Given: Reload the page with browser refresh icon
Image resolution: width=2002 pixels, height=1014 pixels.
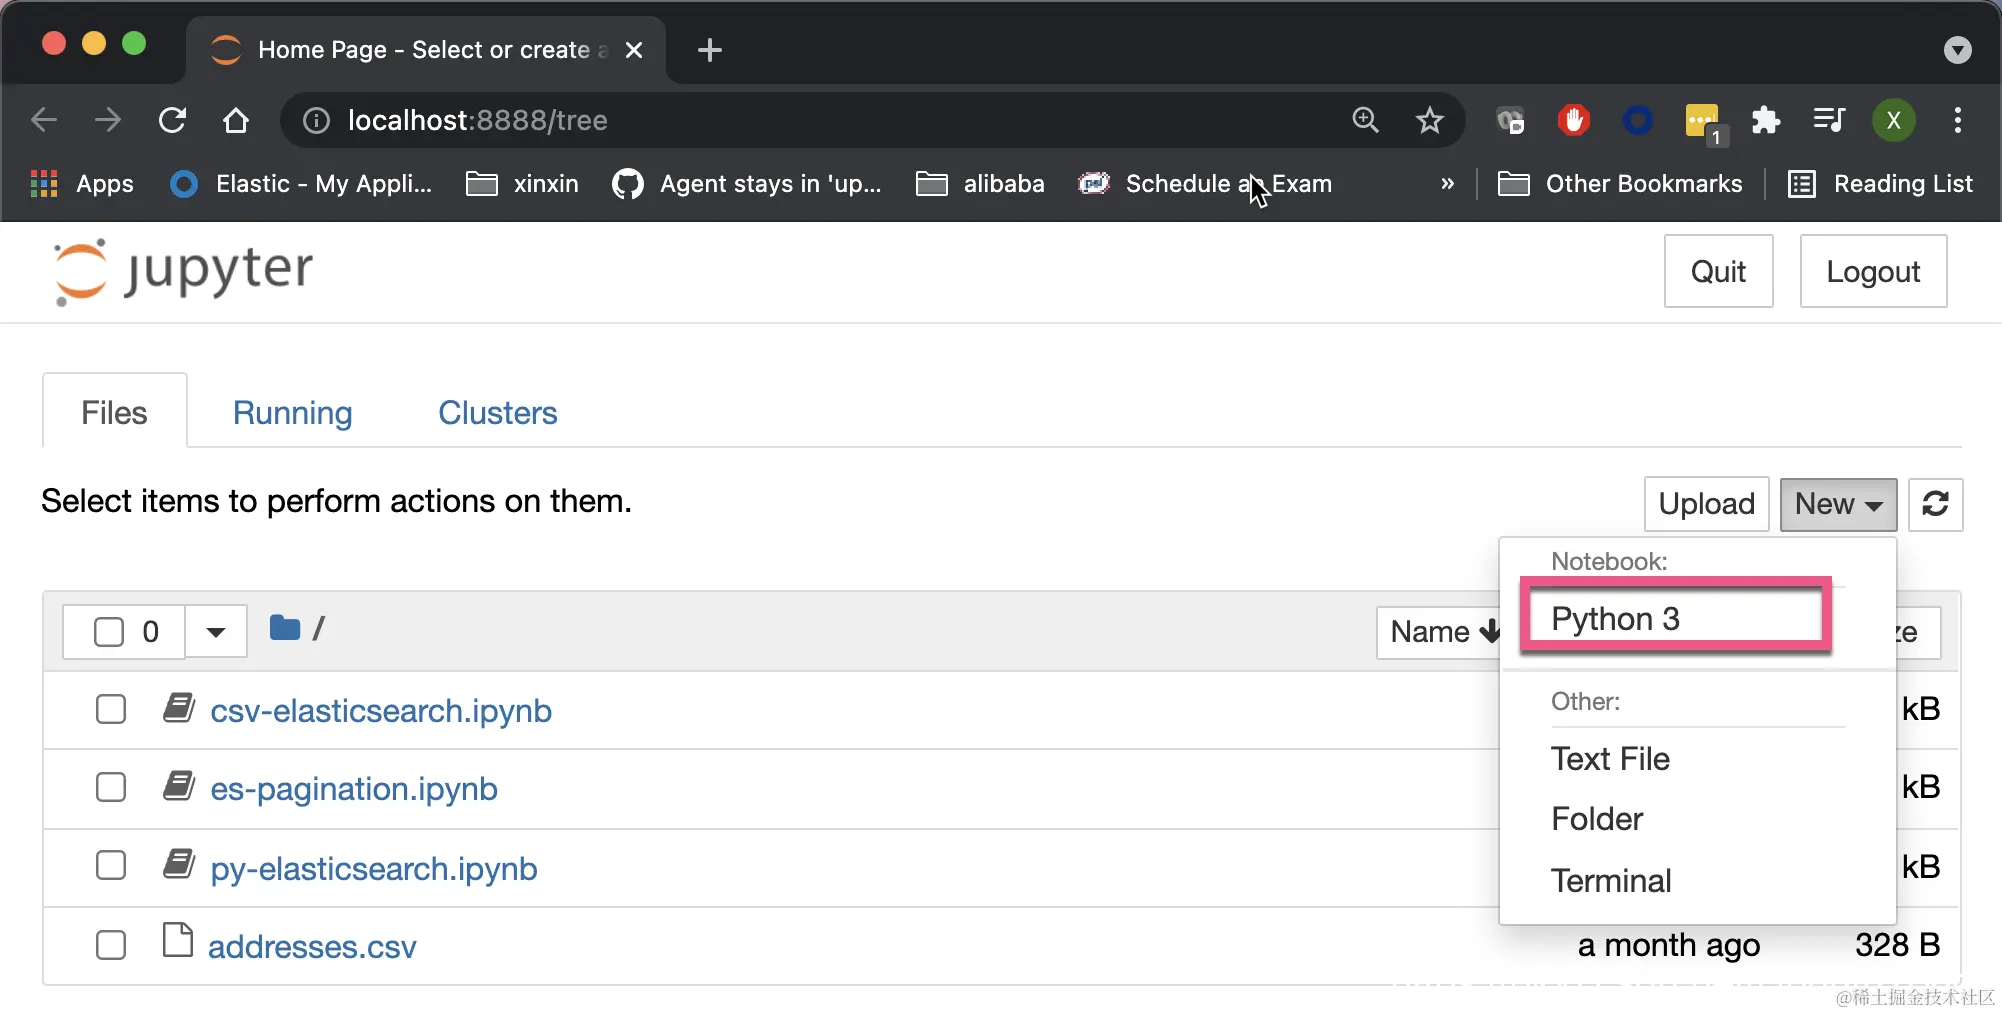Looking at the screenshot, I should tap(172, 121).
